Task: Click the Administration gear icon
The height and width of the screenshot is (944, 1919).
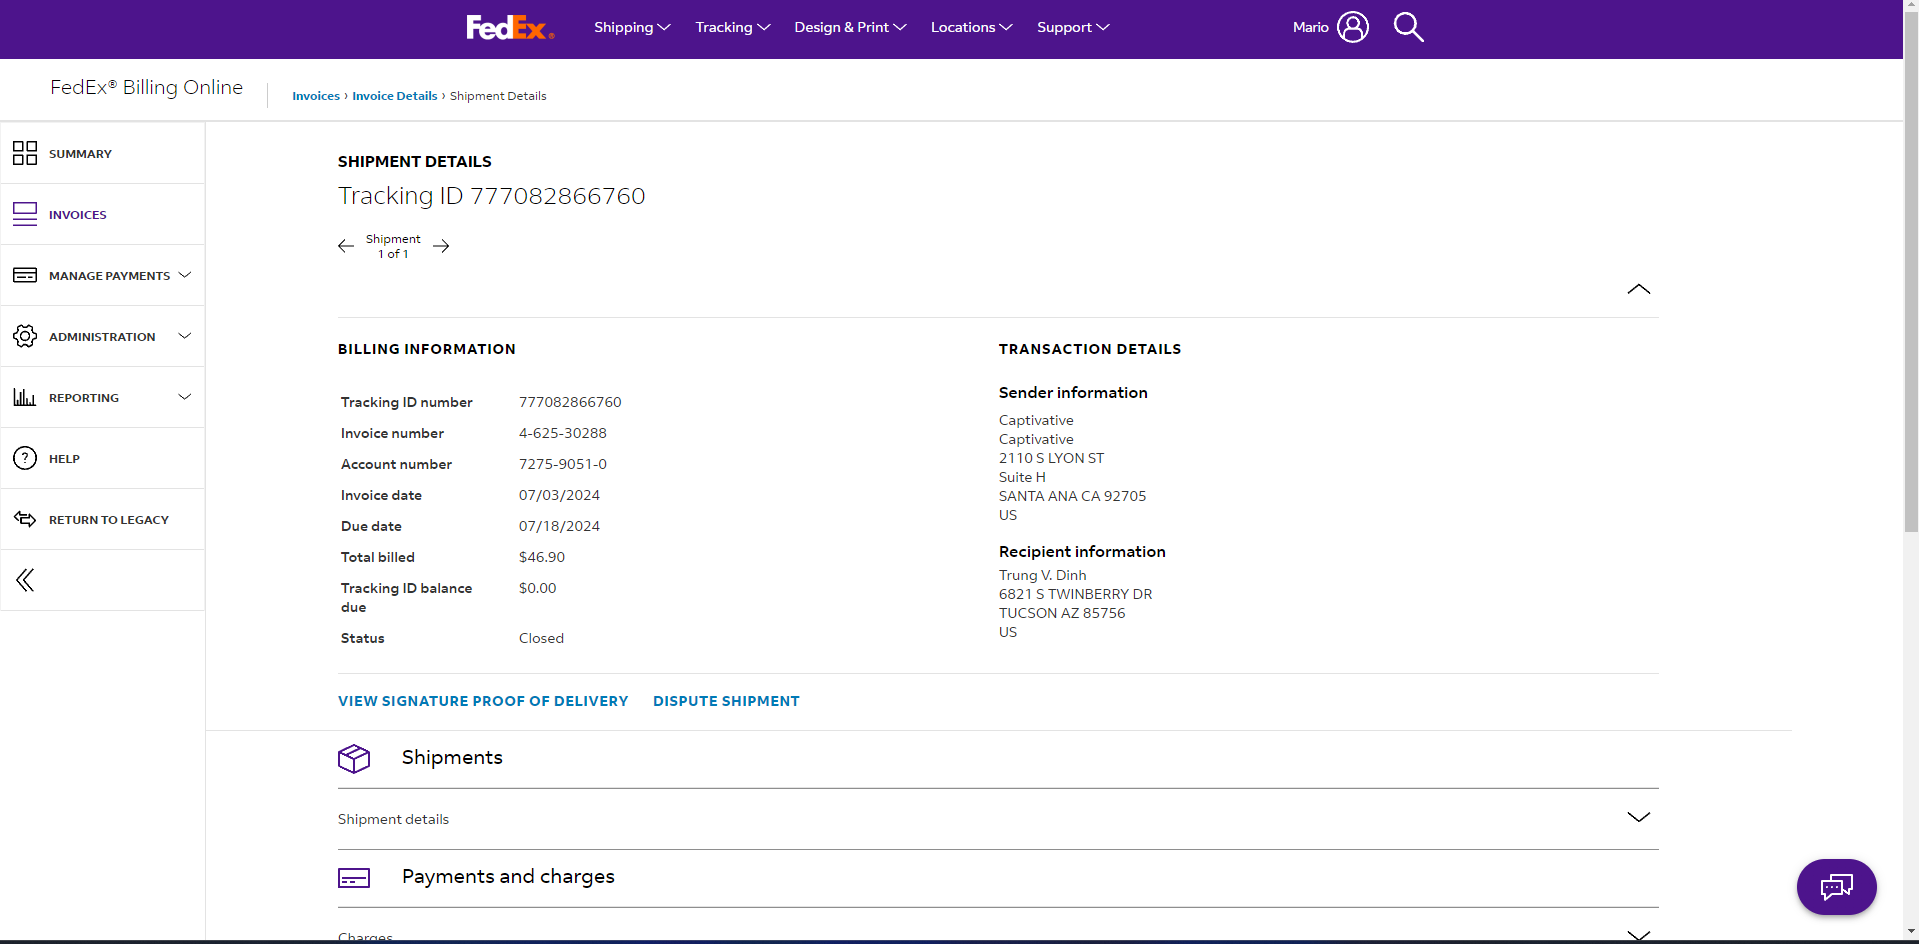Action: (x=25, y=336)
